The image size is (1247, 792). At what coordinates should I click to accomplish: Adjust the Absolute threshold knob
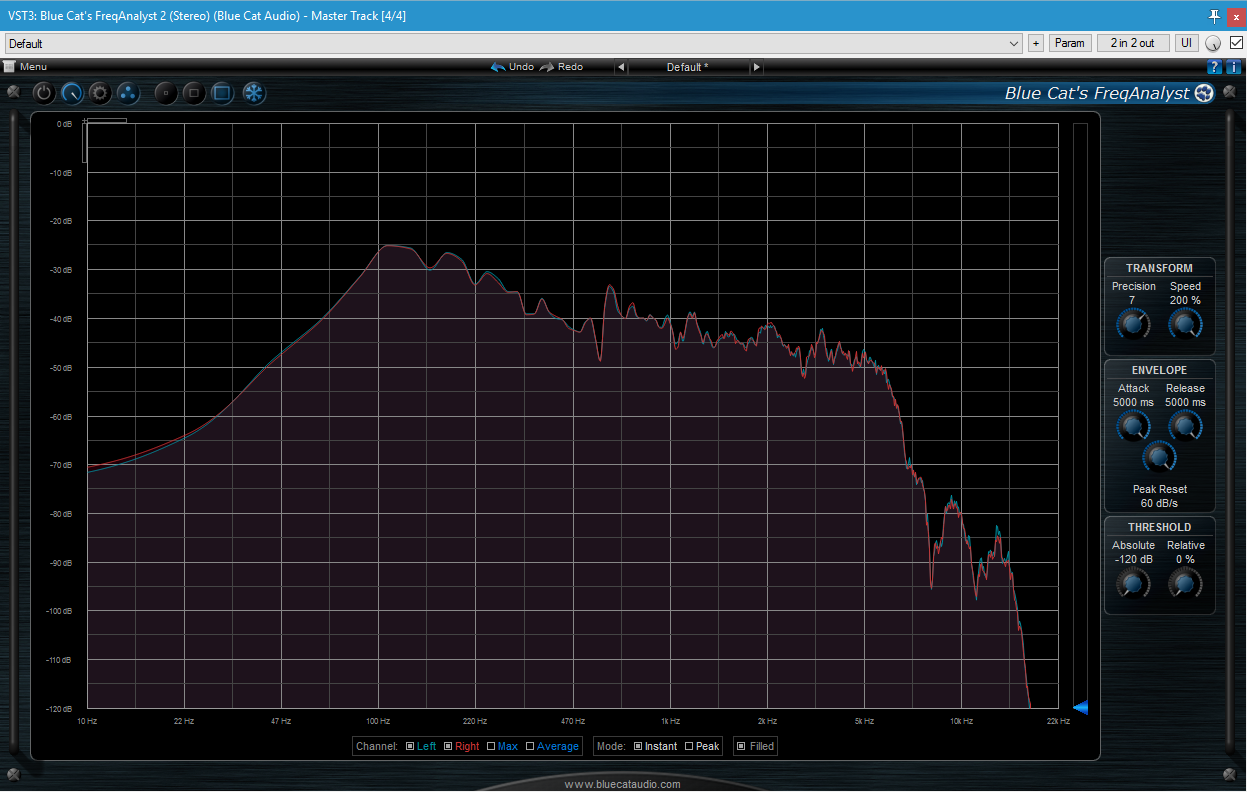[1132, 584]
